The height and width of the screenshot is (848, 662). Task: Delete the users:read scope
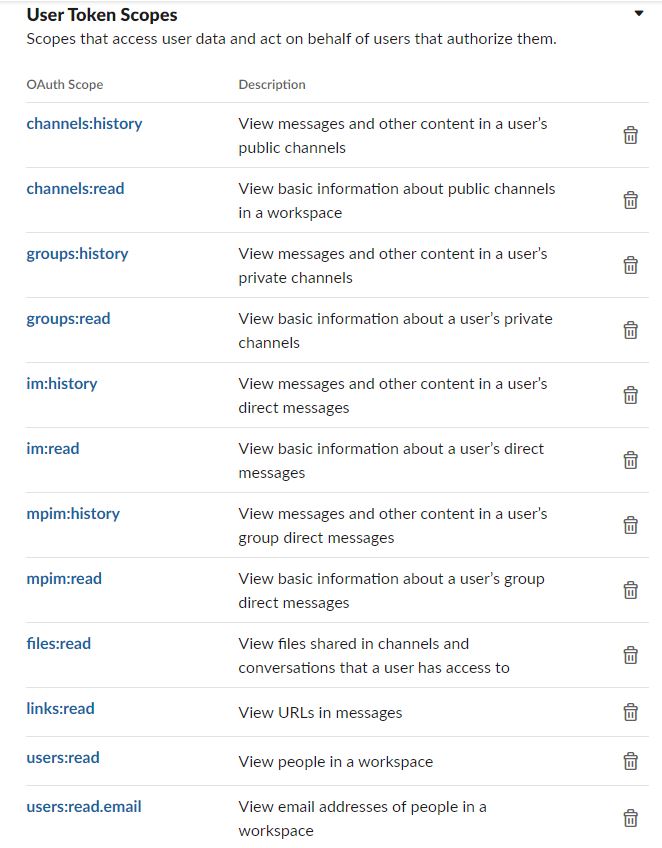[631, 760]
